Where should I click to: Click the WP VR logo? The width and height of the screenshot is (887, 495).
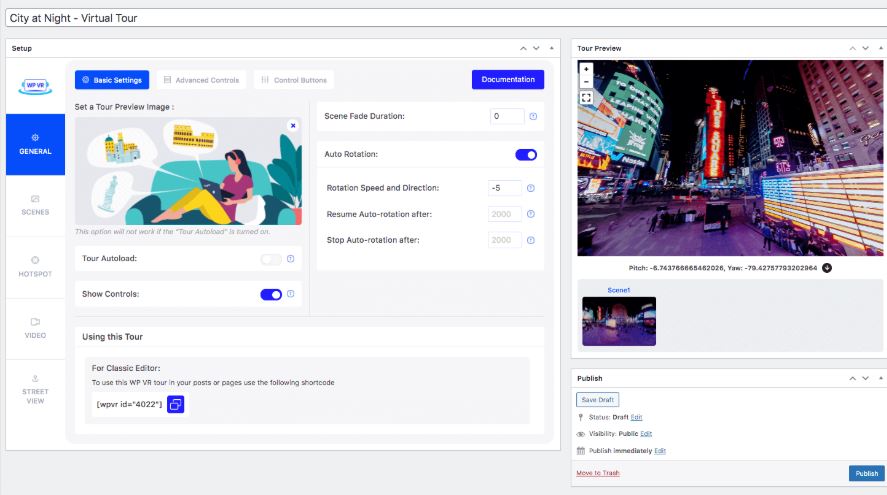(x=35, y=84)
